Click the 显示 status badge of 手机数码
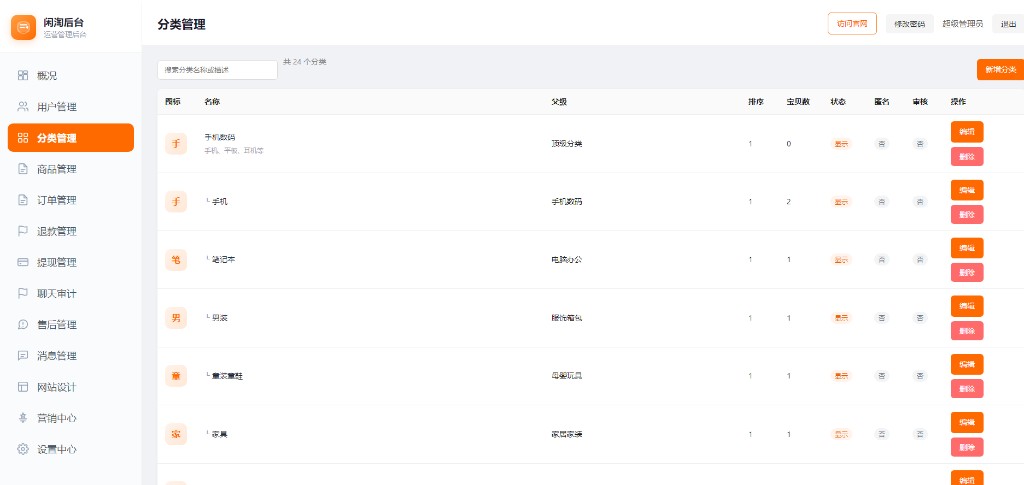Image resolution: width=1024 pixels, height=485 pixels. [x=840, y=144]
